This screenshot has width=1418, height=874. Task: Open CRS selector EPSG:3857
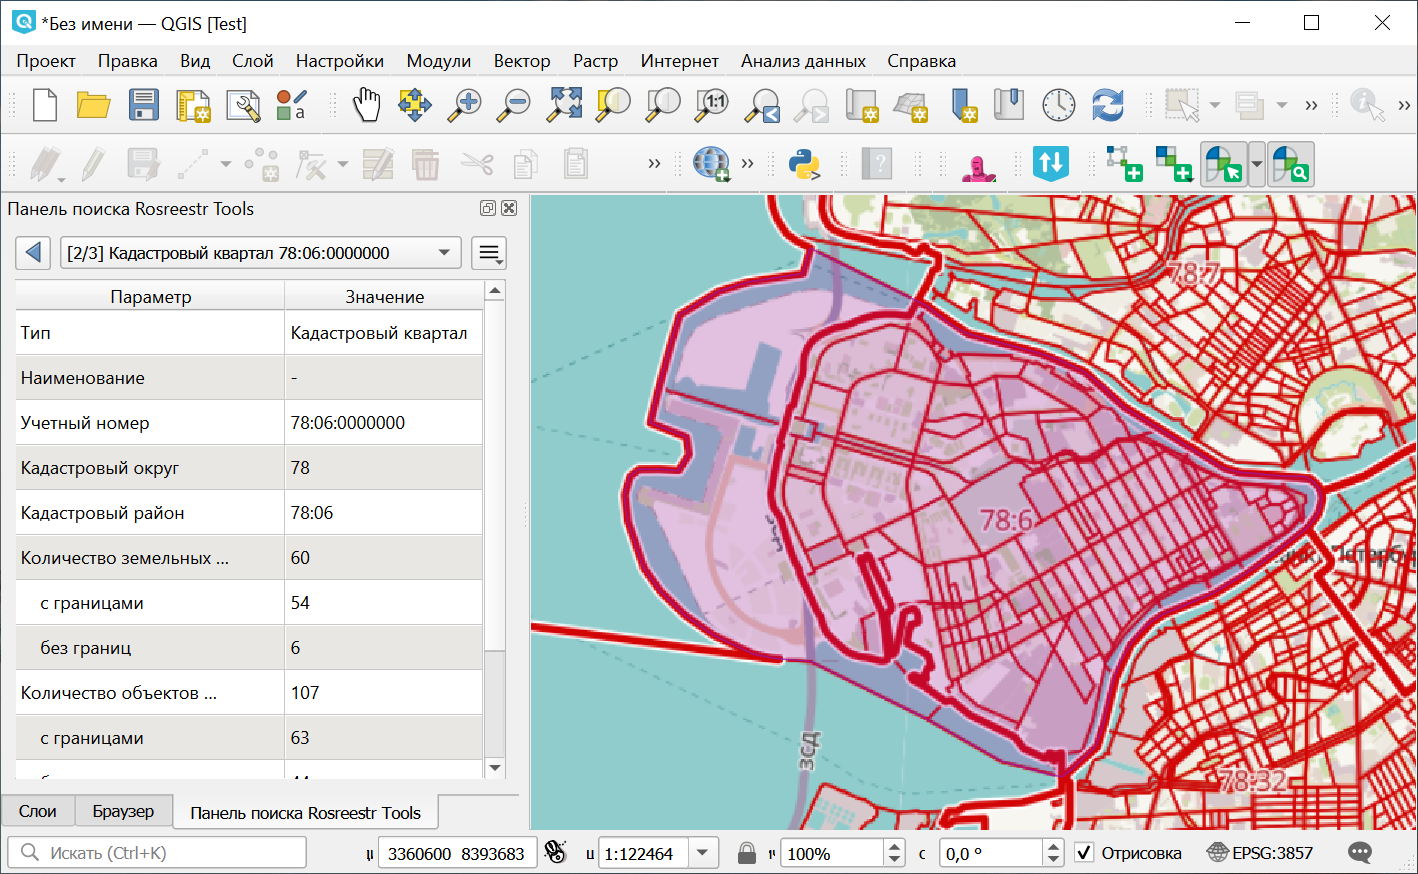(x=1260, y=853)
